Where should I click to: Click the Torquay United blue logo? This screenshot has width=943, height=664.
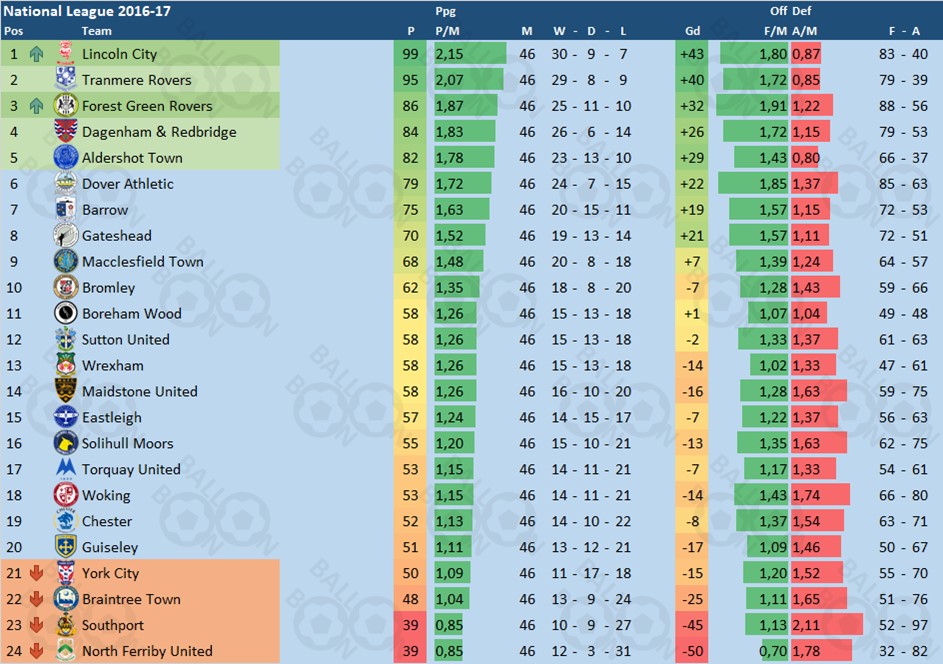pos(66,468)
